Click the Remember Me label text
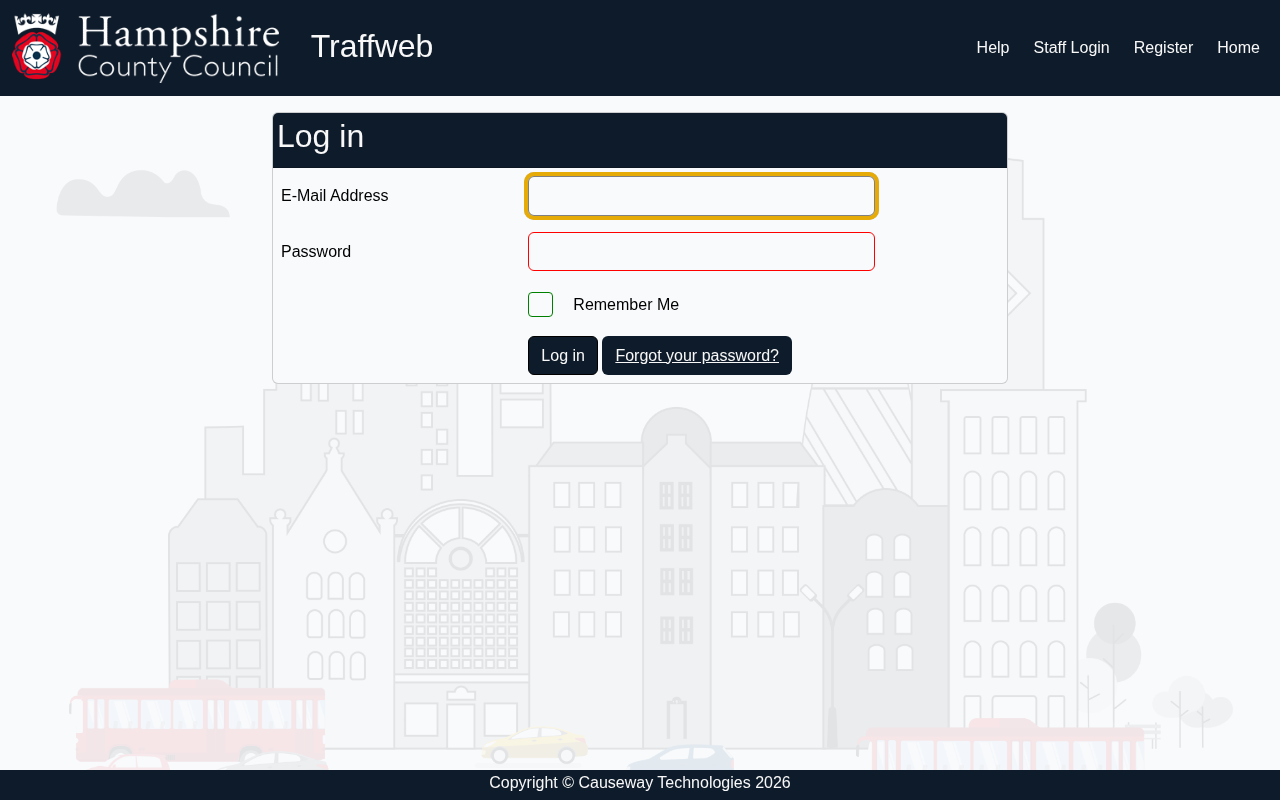 click(626, 305)
